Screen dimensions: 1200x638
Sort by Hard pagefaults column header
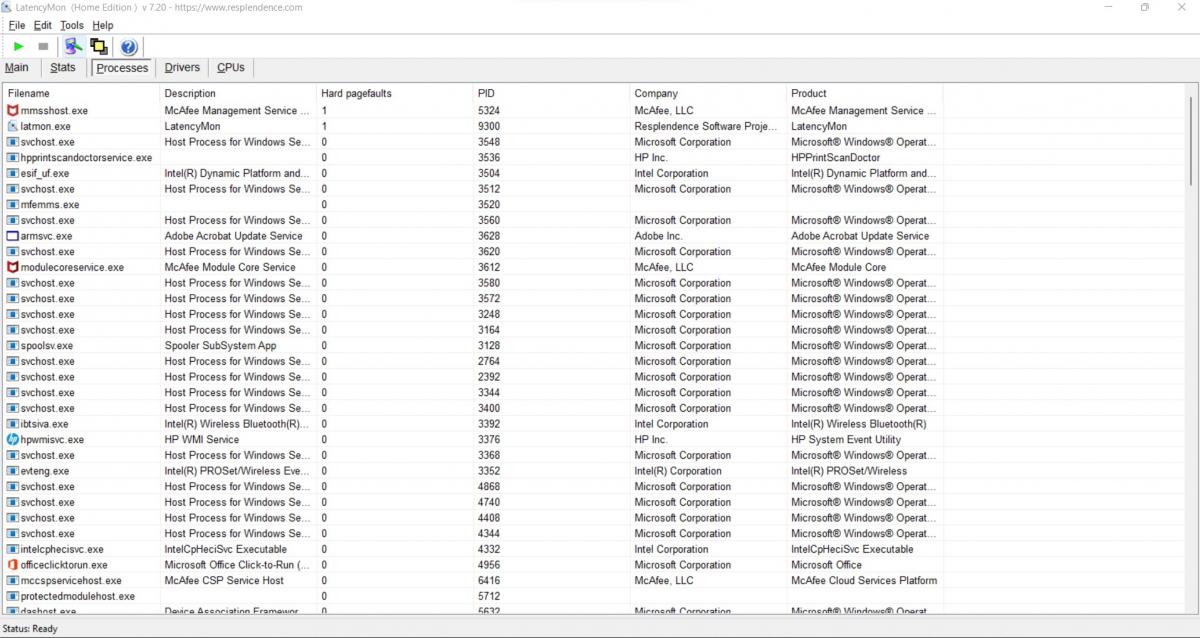click(396, 93)
